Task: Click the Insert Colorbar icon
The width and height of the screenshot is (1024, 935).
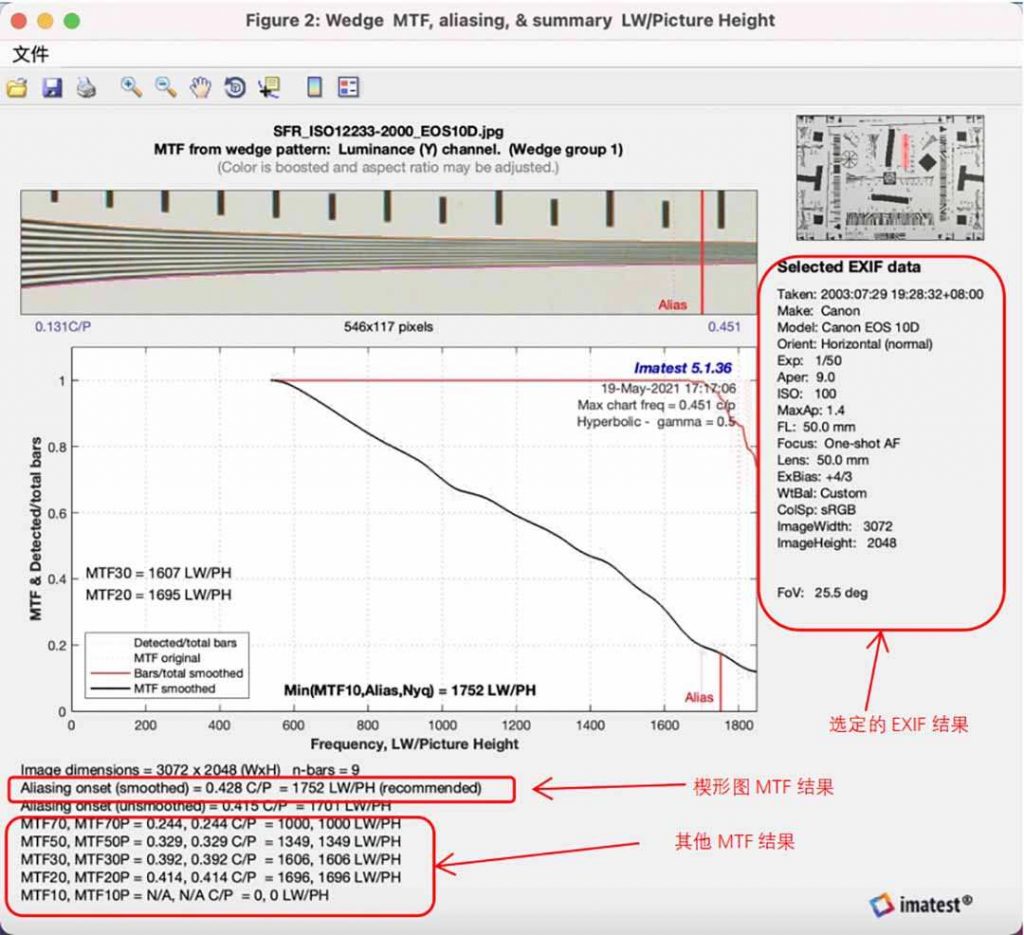Action: (315, 87)
